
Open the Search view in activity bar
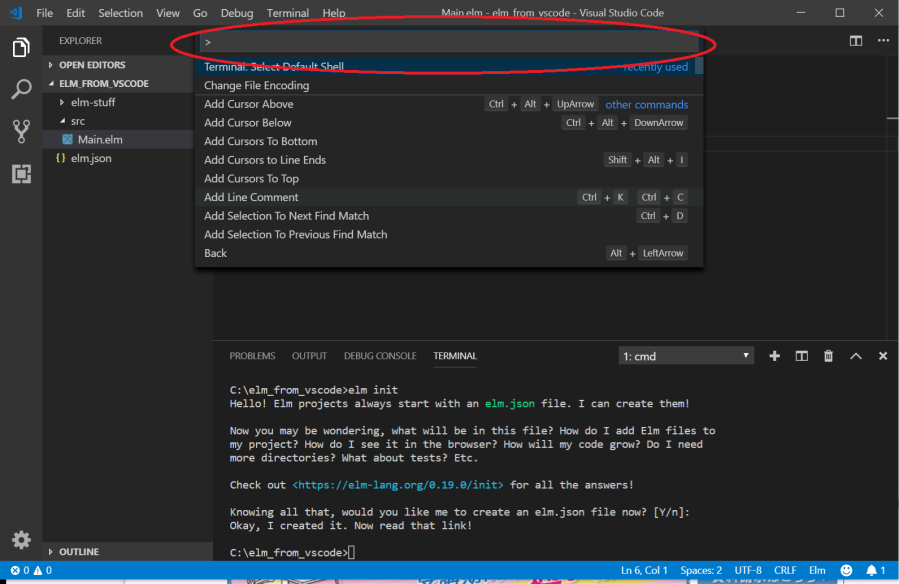point(20,90)
